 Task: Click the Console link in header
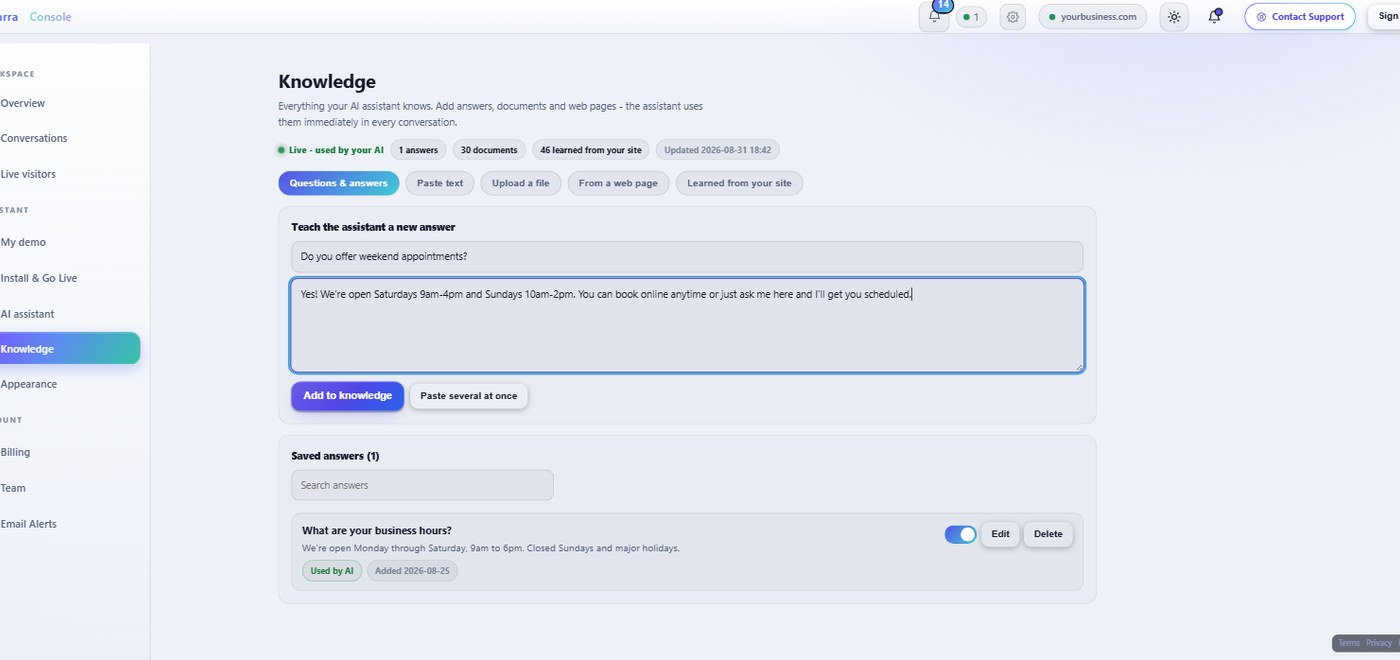50,17
